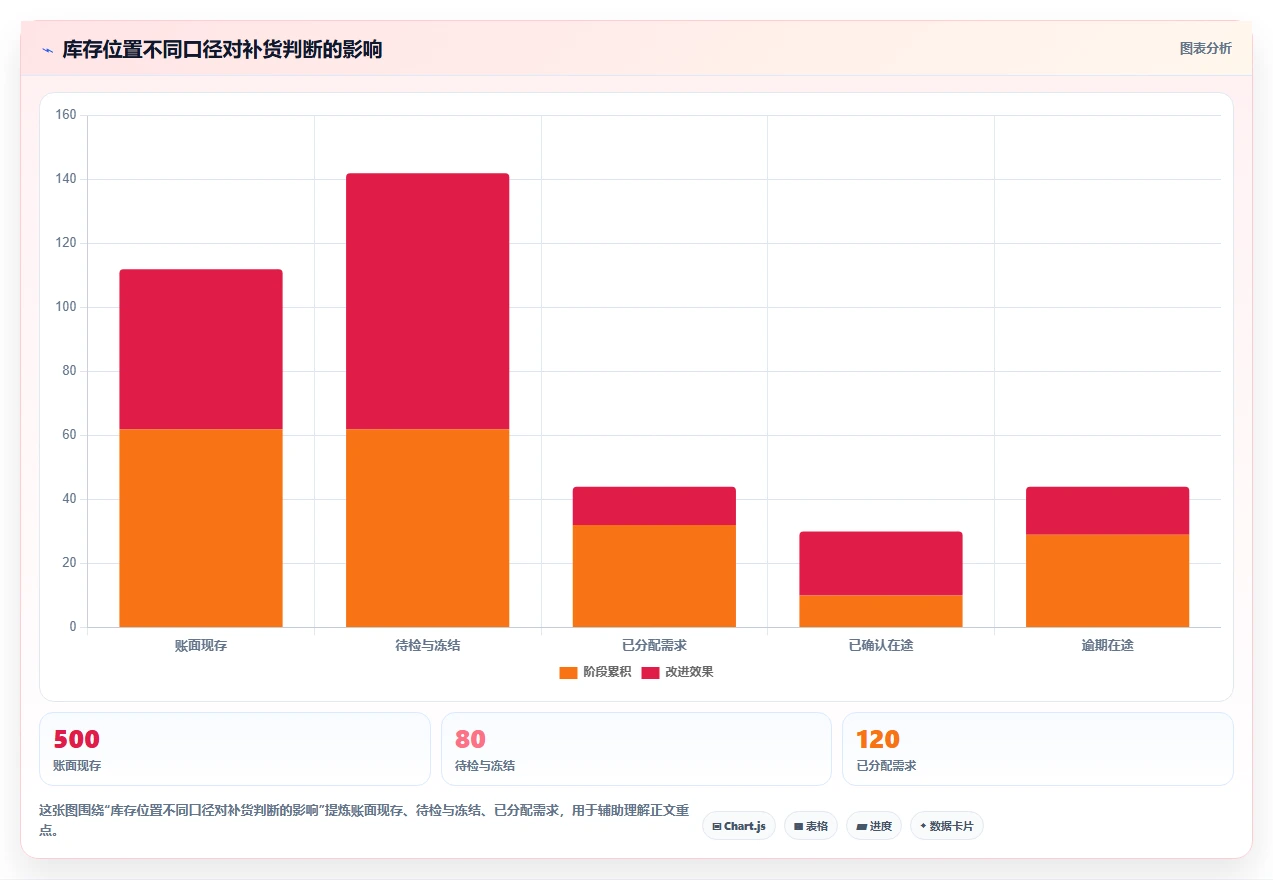Click the red segment of 已确认在途 bar
1273x880 pixels.
[881, 563]
